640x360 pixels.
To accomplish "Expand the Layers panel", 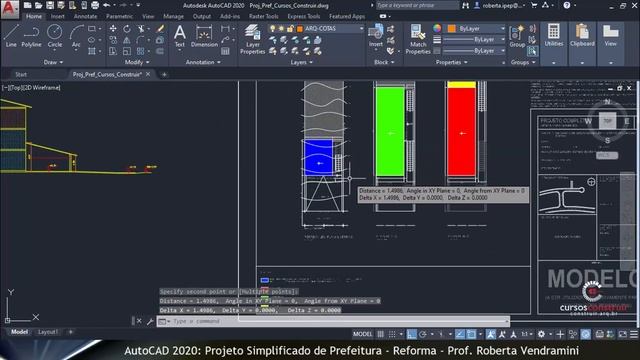I will [x=302, y=62].
